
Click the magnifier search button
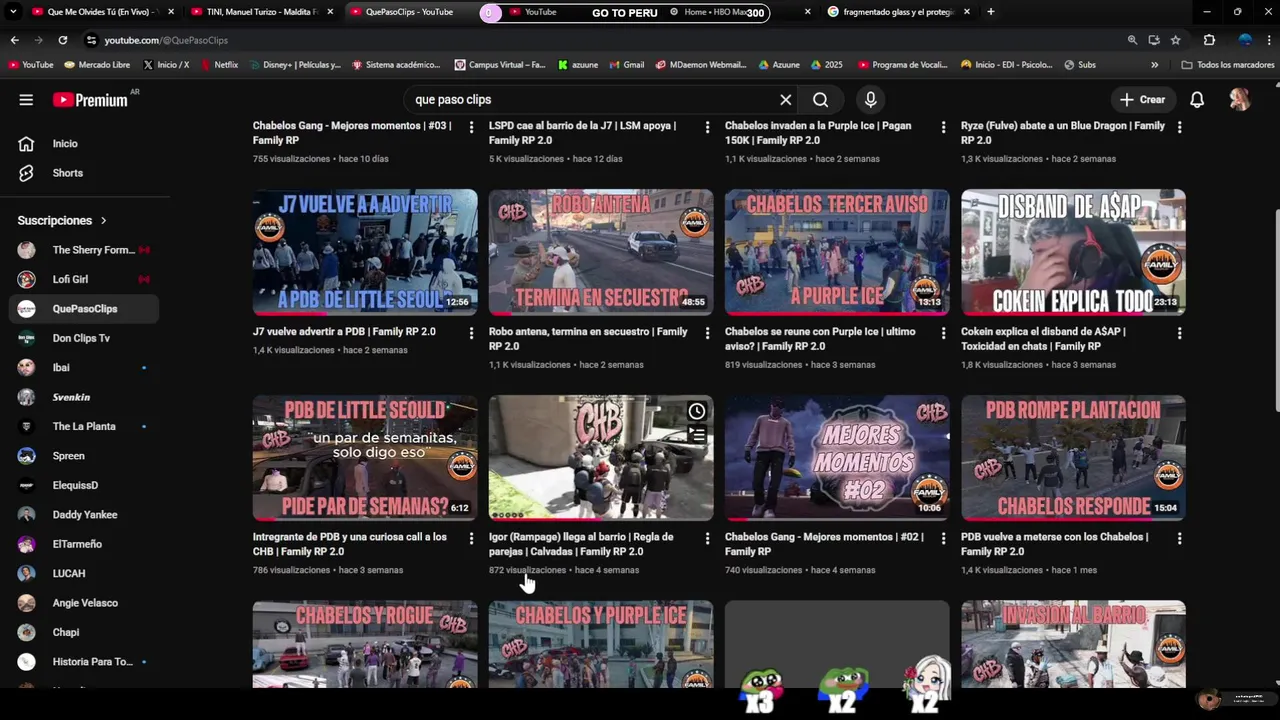(x=820, y=100)
